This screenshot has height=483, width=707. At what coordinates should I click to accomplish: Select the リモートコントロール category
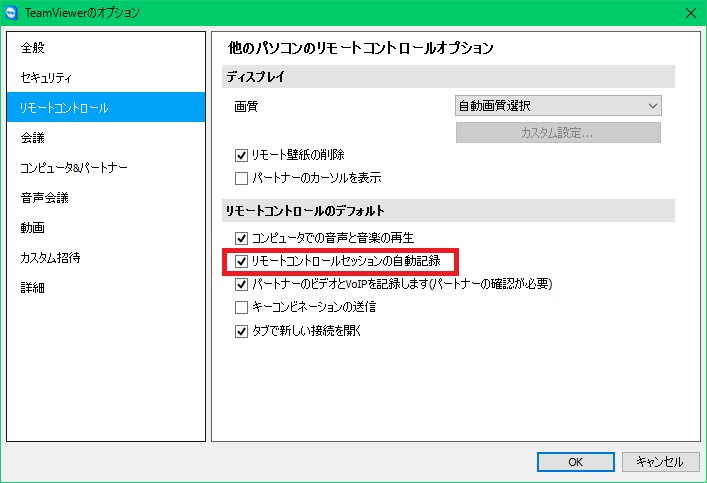click(x=106, y=107)
